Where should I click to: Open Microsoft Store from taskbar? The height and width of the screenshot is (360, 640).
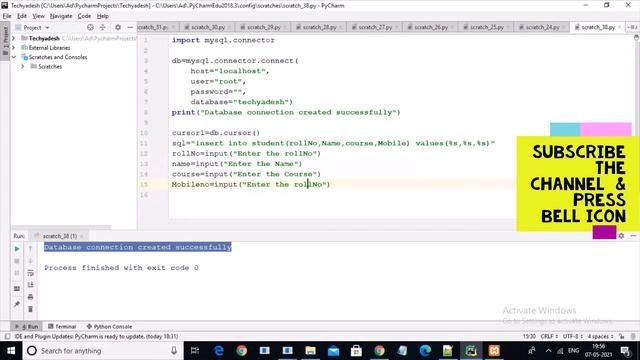(356, 351)
